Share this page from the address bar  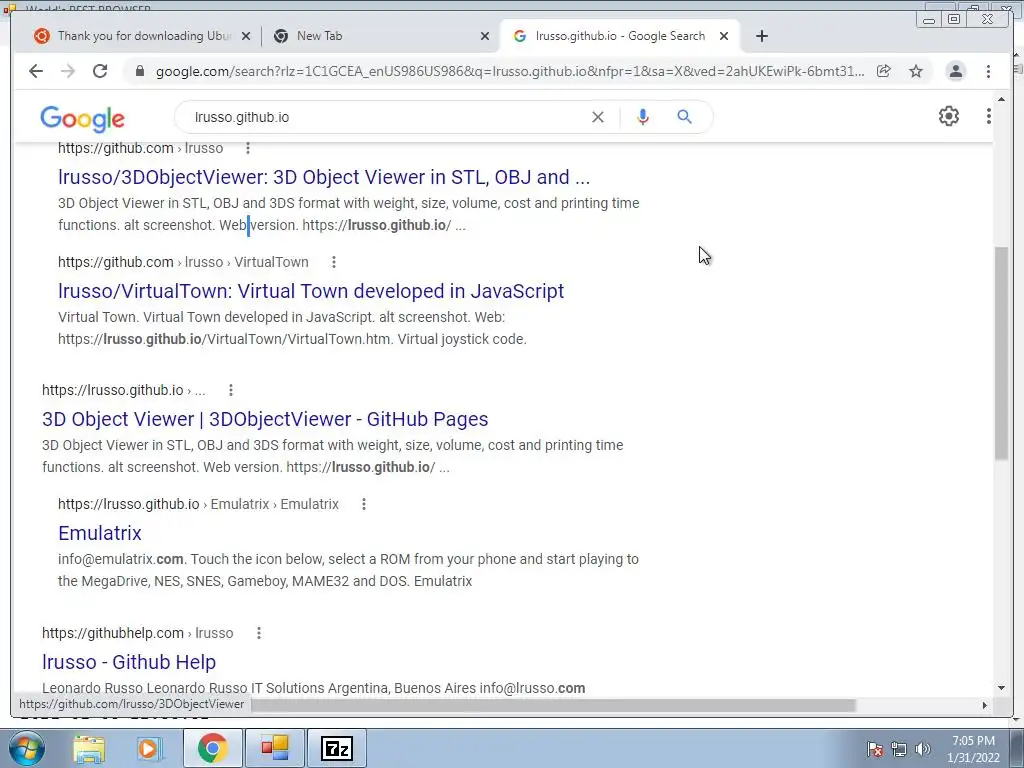click(884, 71)
